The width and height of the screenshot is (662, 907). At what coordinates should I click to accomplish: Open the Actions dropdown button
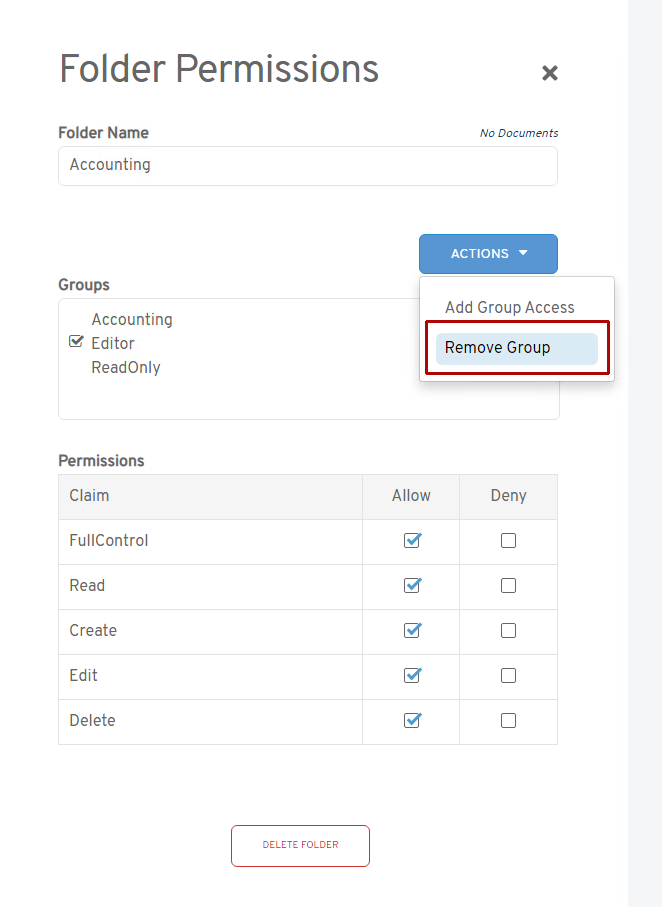[487, 254]
